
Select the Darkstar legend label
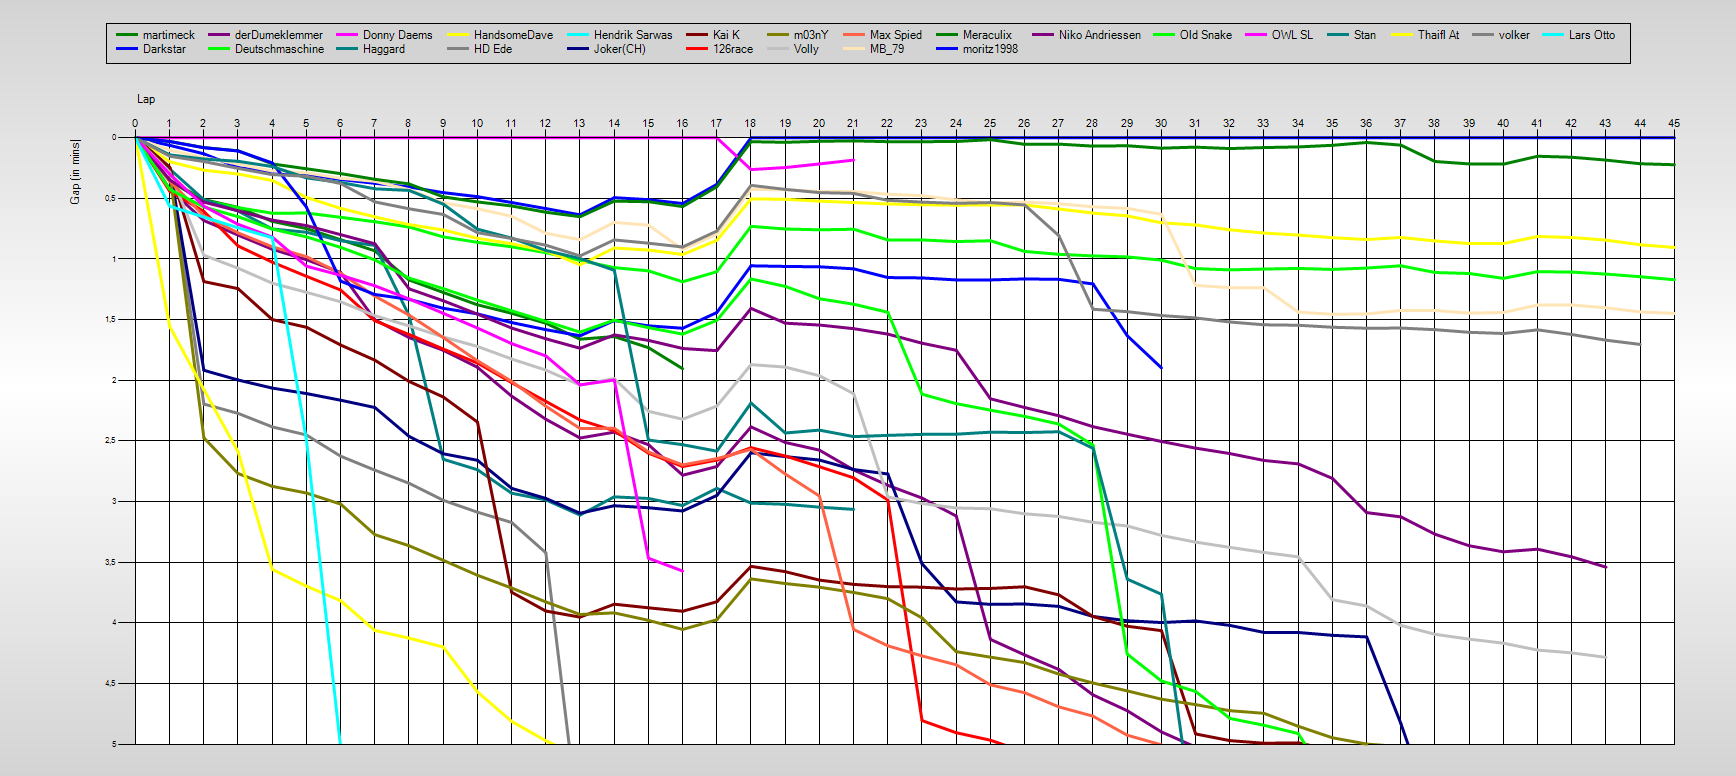pyautogui.click(x=164, y=49)
